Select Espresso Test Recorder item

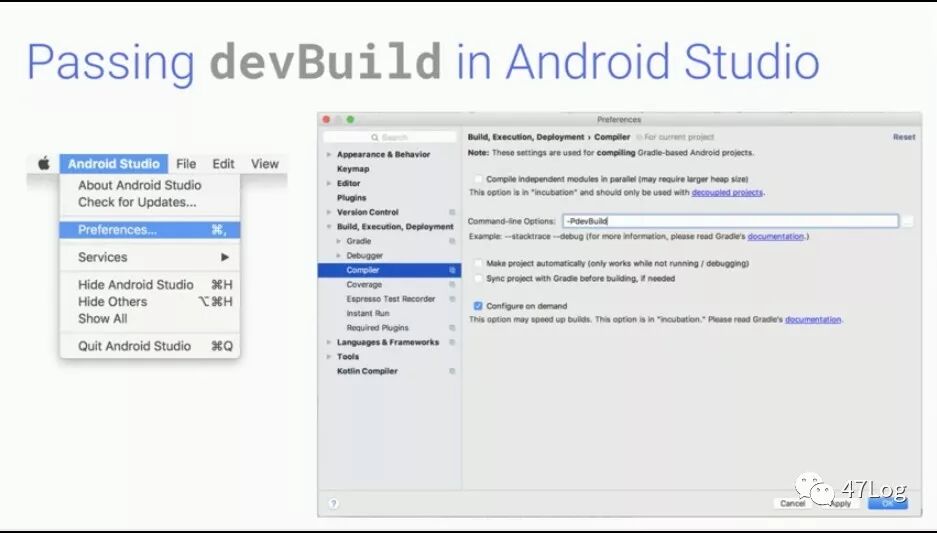pyautogui.click(x=391, y=299)
